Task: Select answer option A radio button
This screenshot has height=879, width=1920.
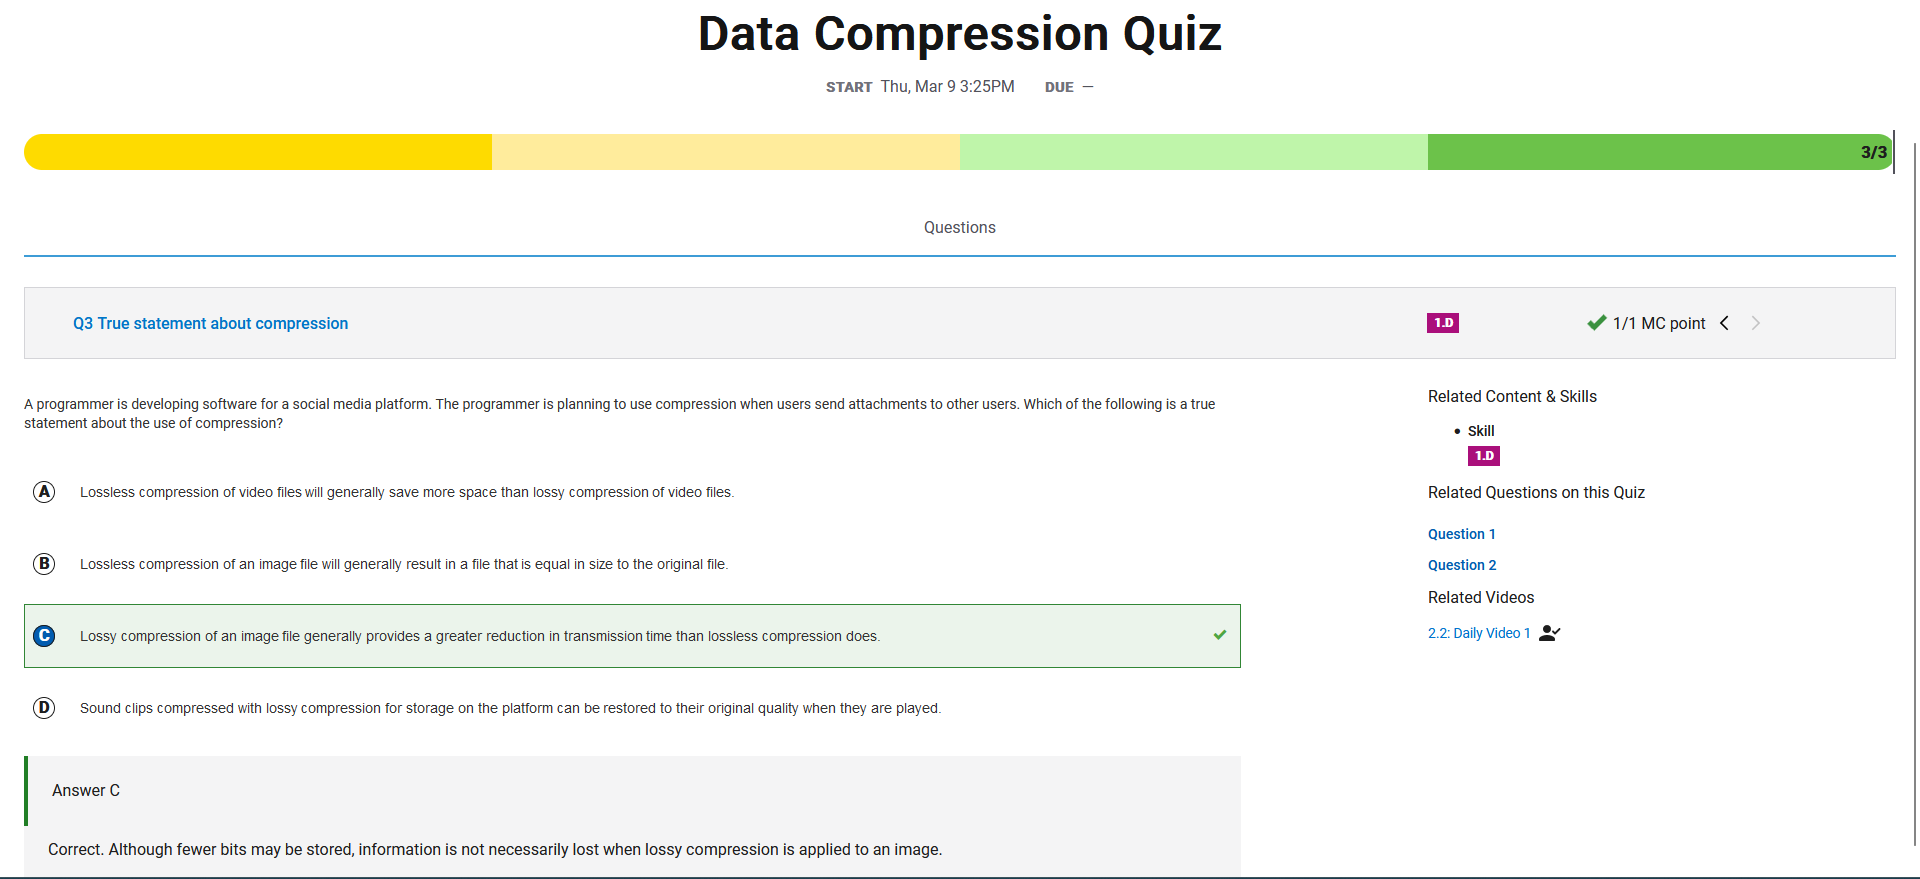Action: 44,492
